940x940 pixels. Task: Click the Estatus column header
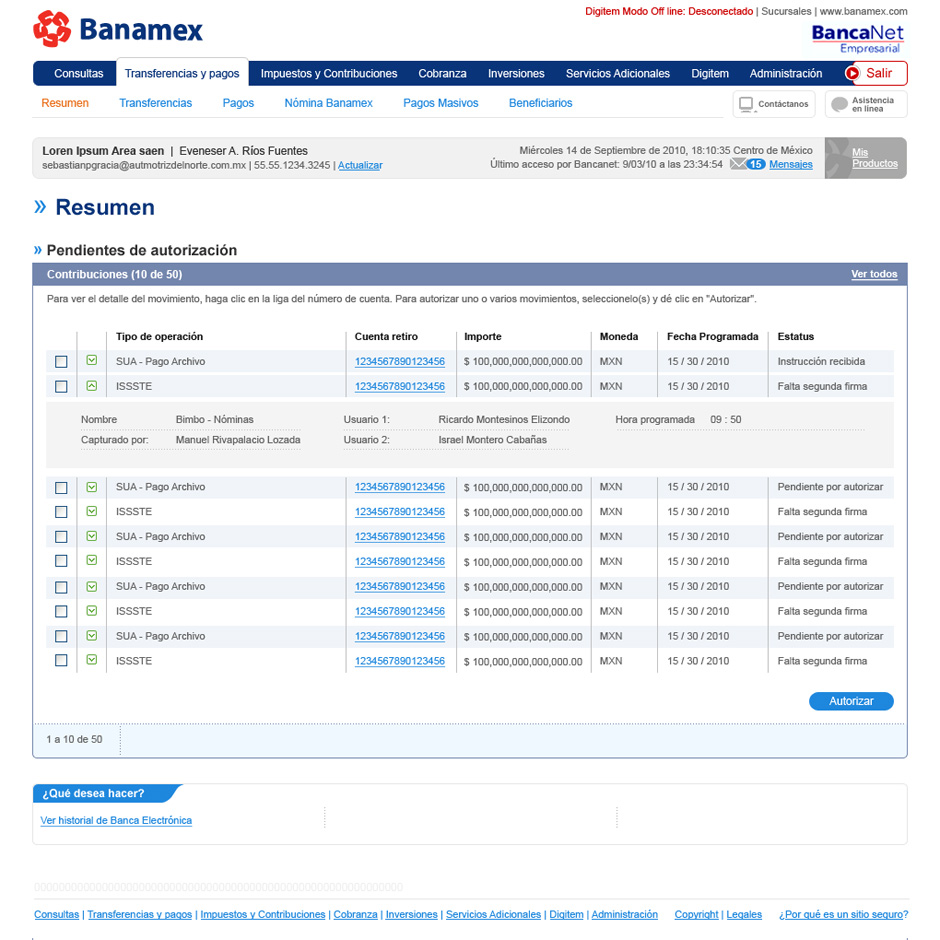tap(796, 336)
